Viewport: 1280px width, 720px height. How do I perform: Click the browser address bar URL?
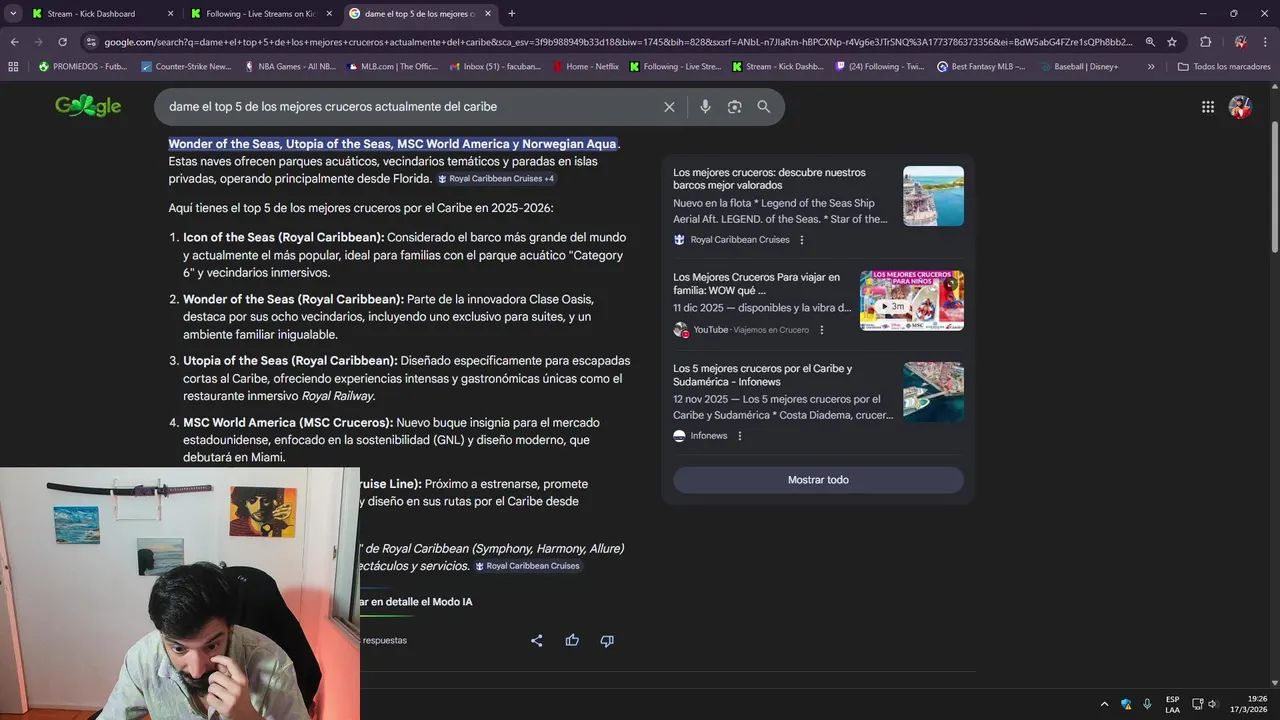[x=618, y=42]
